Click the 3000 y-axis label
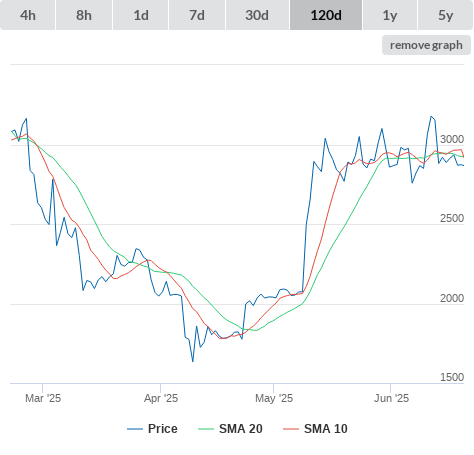The image size is (474, 455). 452,139
